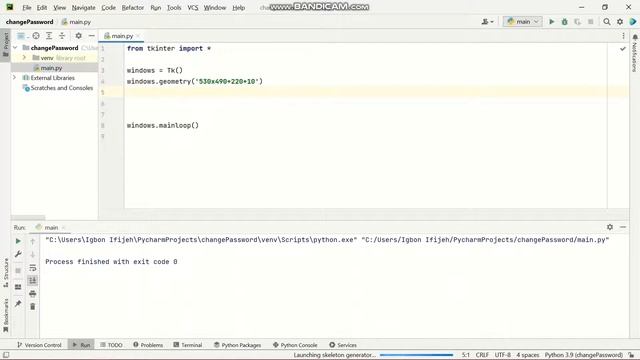The image size is (640, 360).
Task: Change UTF-8 file encoding
Action: (x=502, y=355)
